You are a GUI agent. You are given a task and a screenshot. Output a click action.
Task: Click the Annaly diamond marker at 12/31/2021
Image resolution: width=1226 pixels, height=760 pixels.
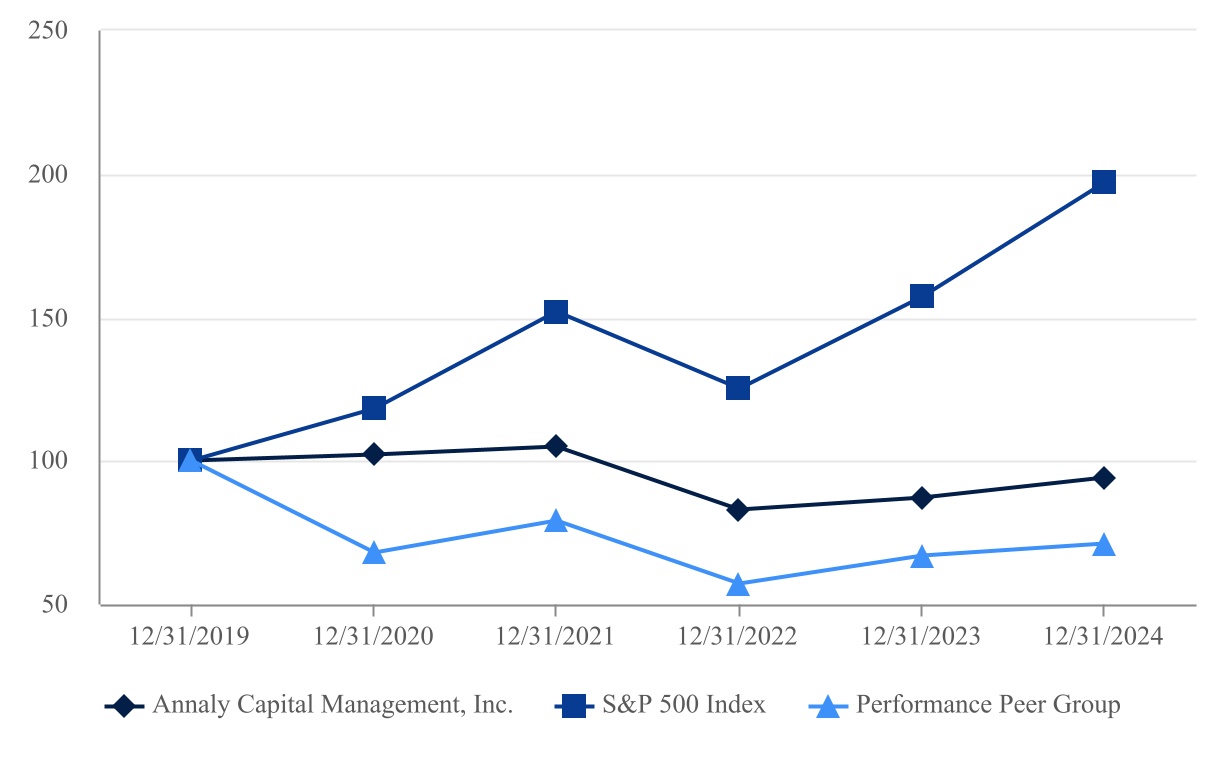click(556, 446)
